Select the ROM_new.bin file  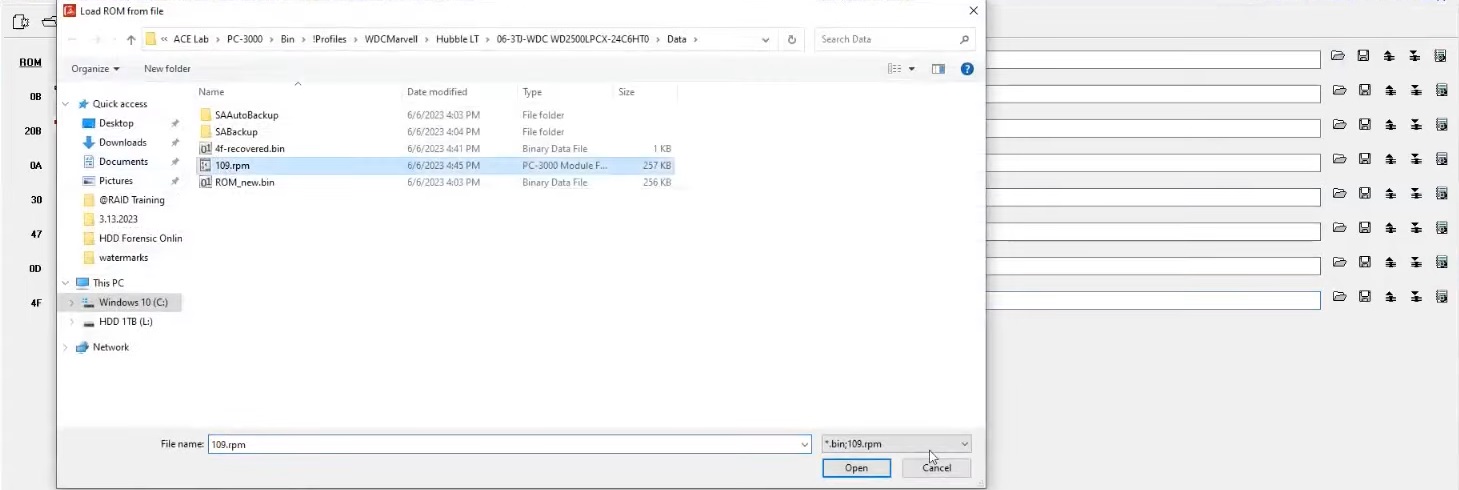coord(237,183)
